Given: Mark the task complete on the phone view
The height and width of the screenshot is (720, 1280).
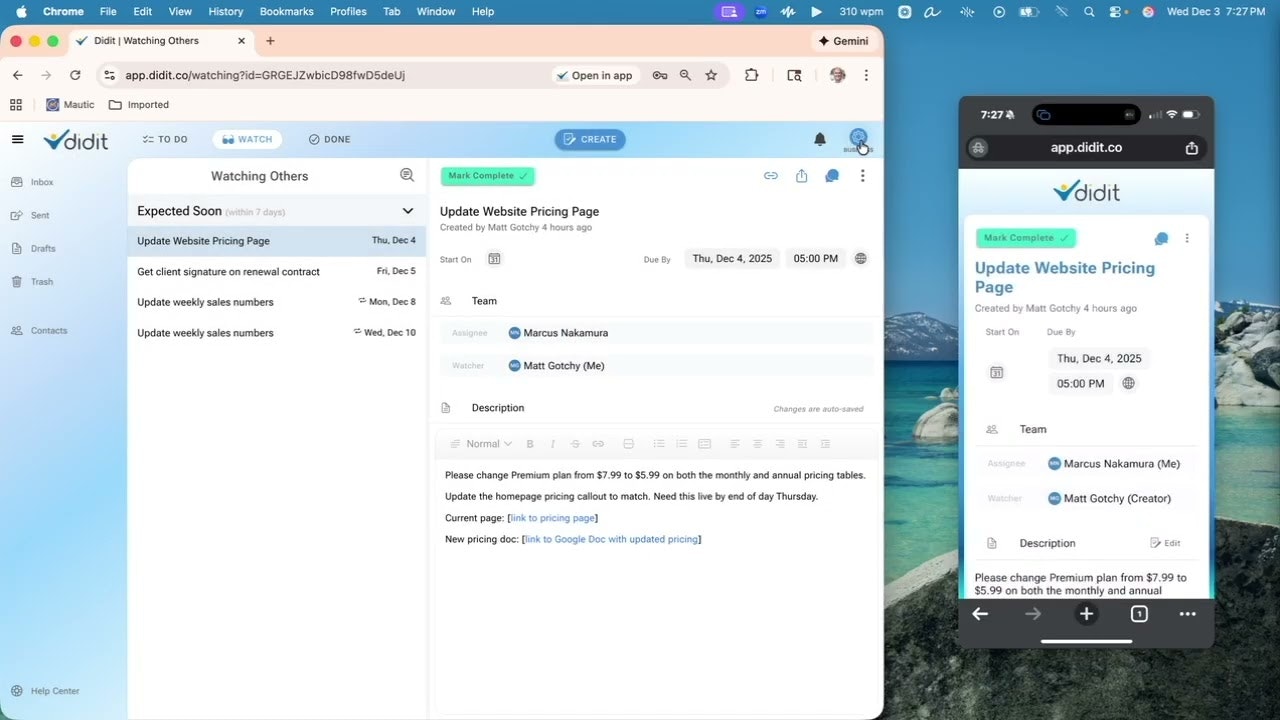Looking at the screenshot, I should pyautogui.click(x=1026, y=238).
